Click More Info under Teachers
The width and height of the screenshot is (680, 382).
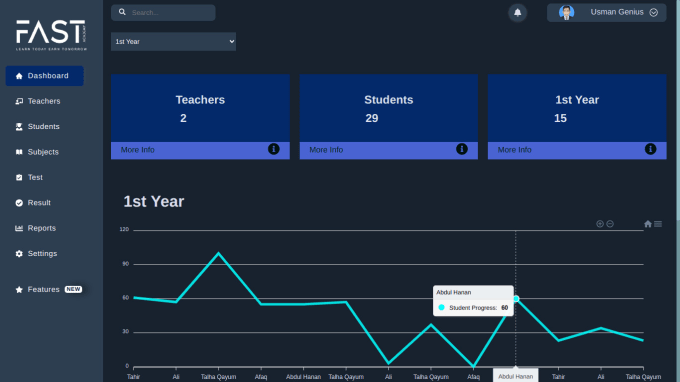click(137, 150)
